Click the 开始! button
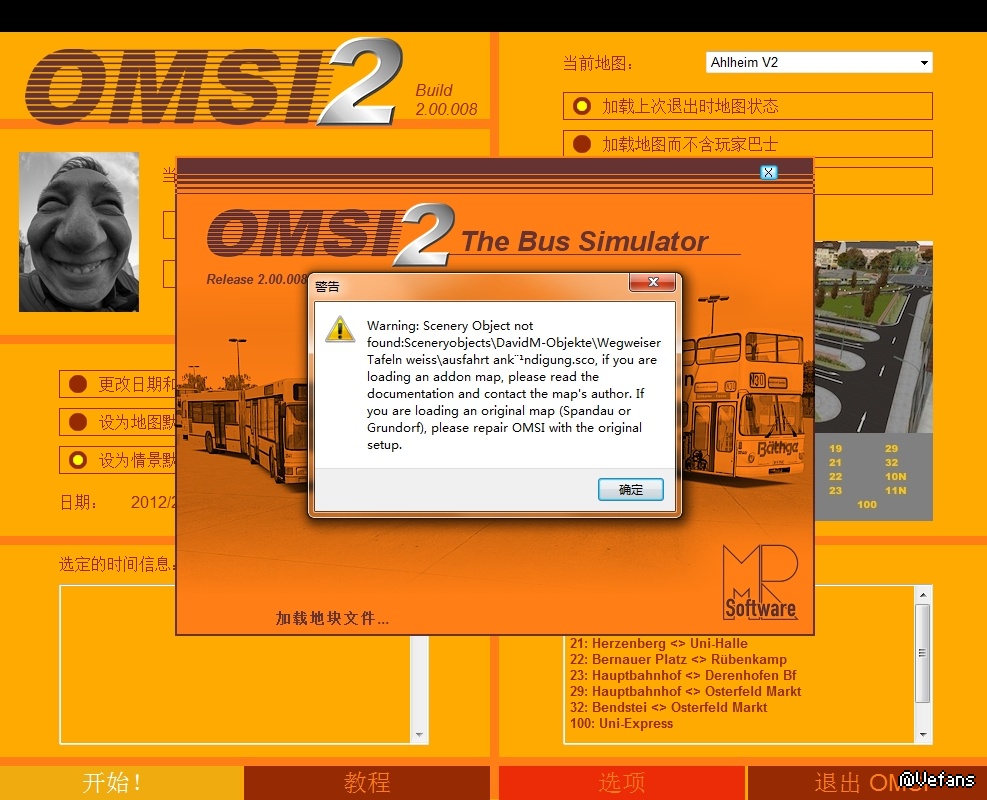The image size is (987, 800). click(x=121, y=782)
